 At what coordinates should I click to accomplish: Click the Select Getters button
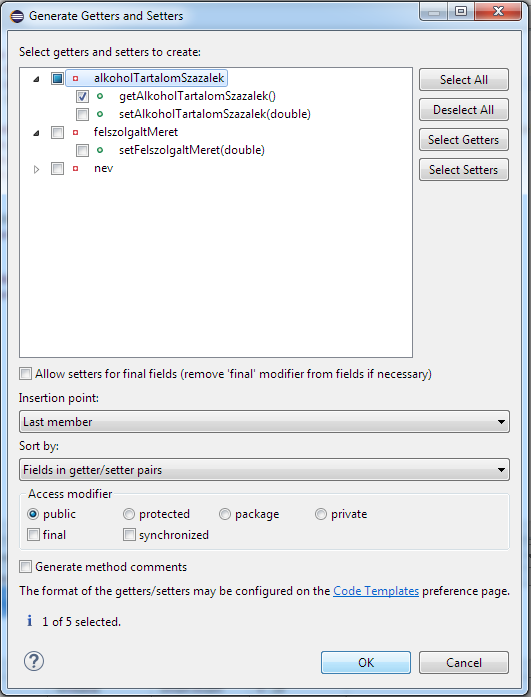click(463, 140)
